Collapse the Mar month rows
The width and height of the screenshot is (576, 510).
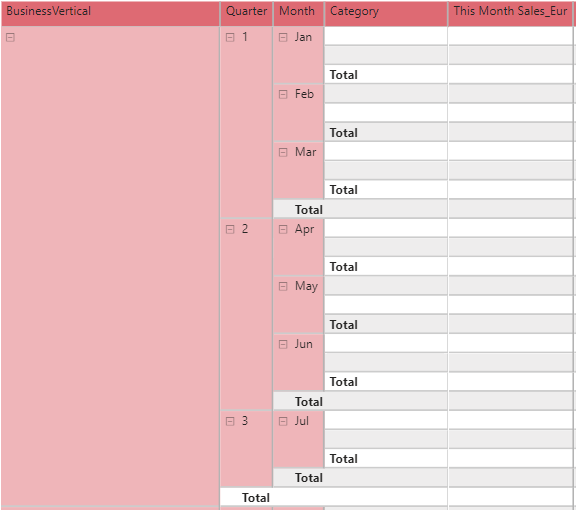[283, 152]
